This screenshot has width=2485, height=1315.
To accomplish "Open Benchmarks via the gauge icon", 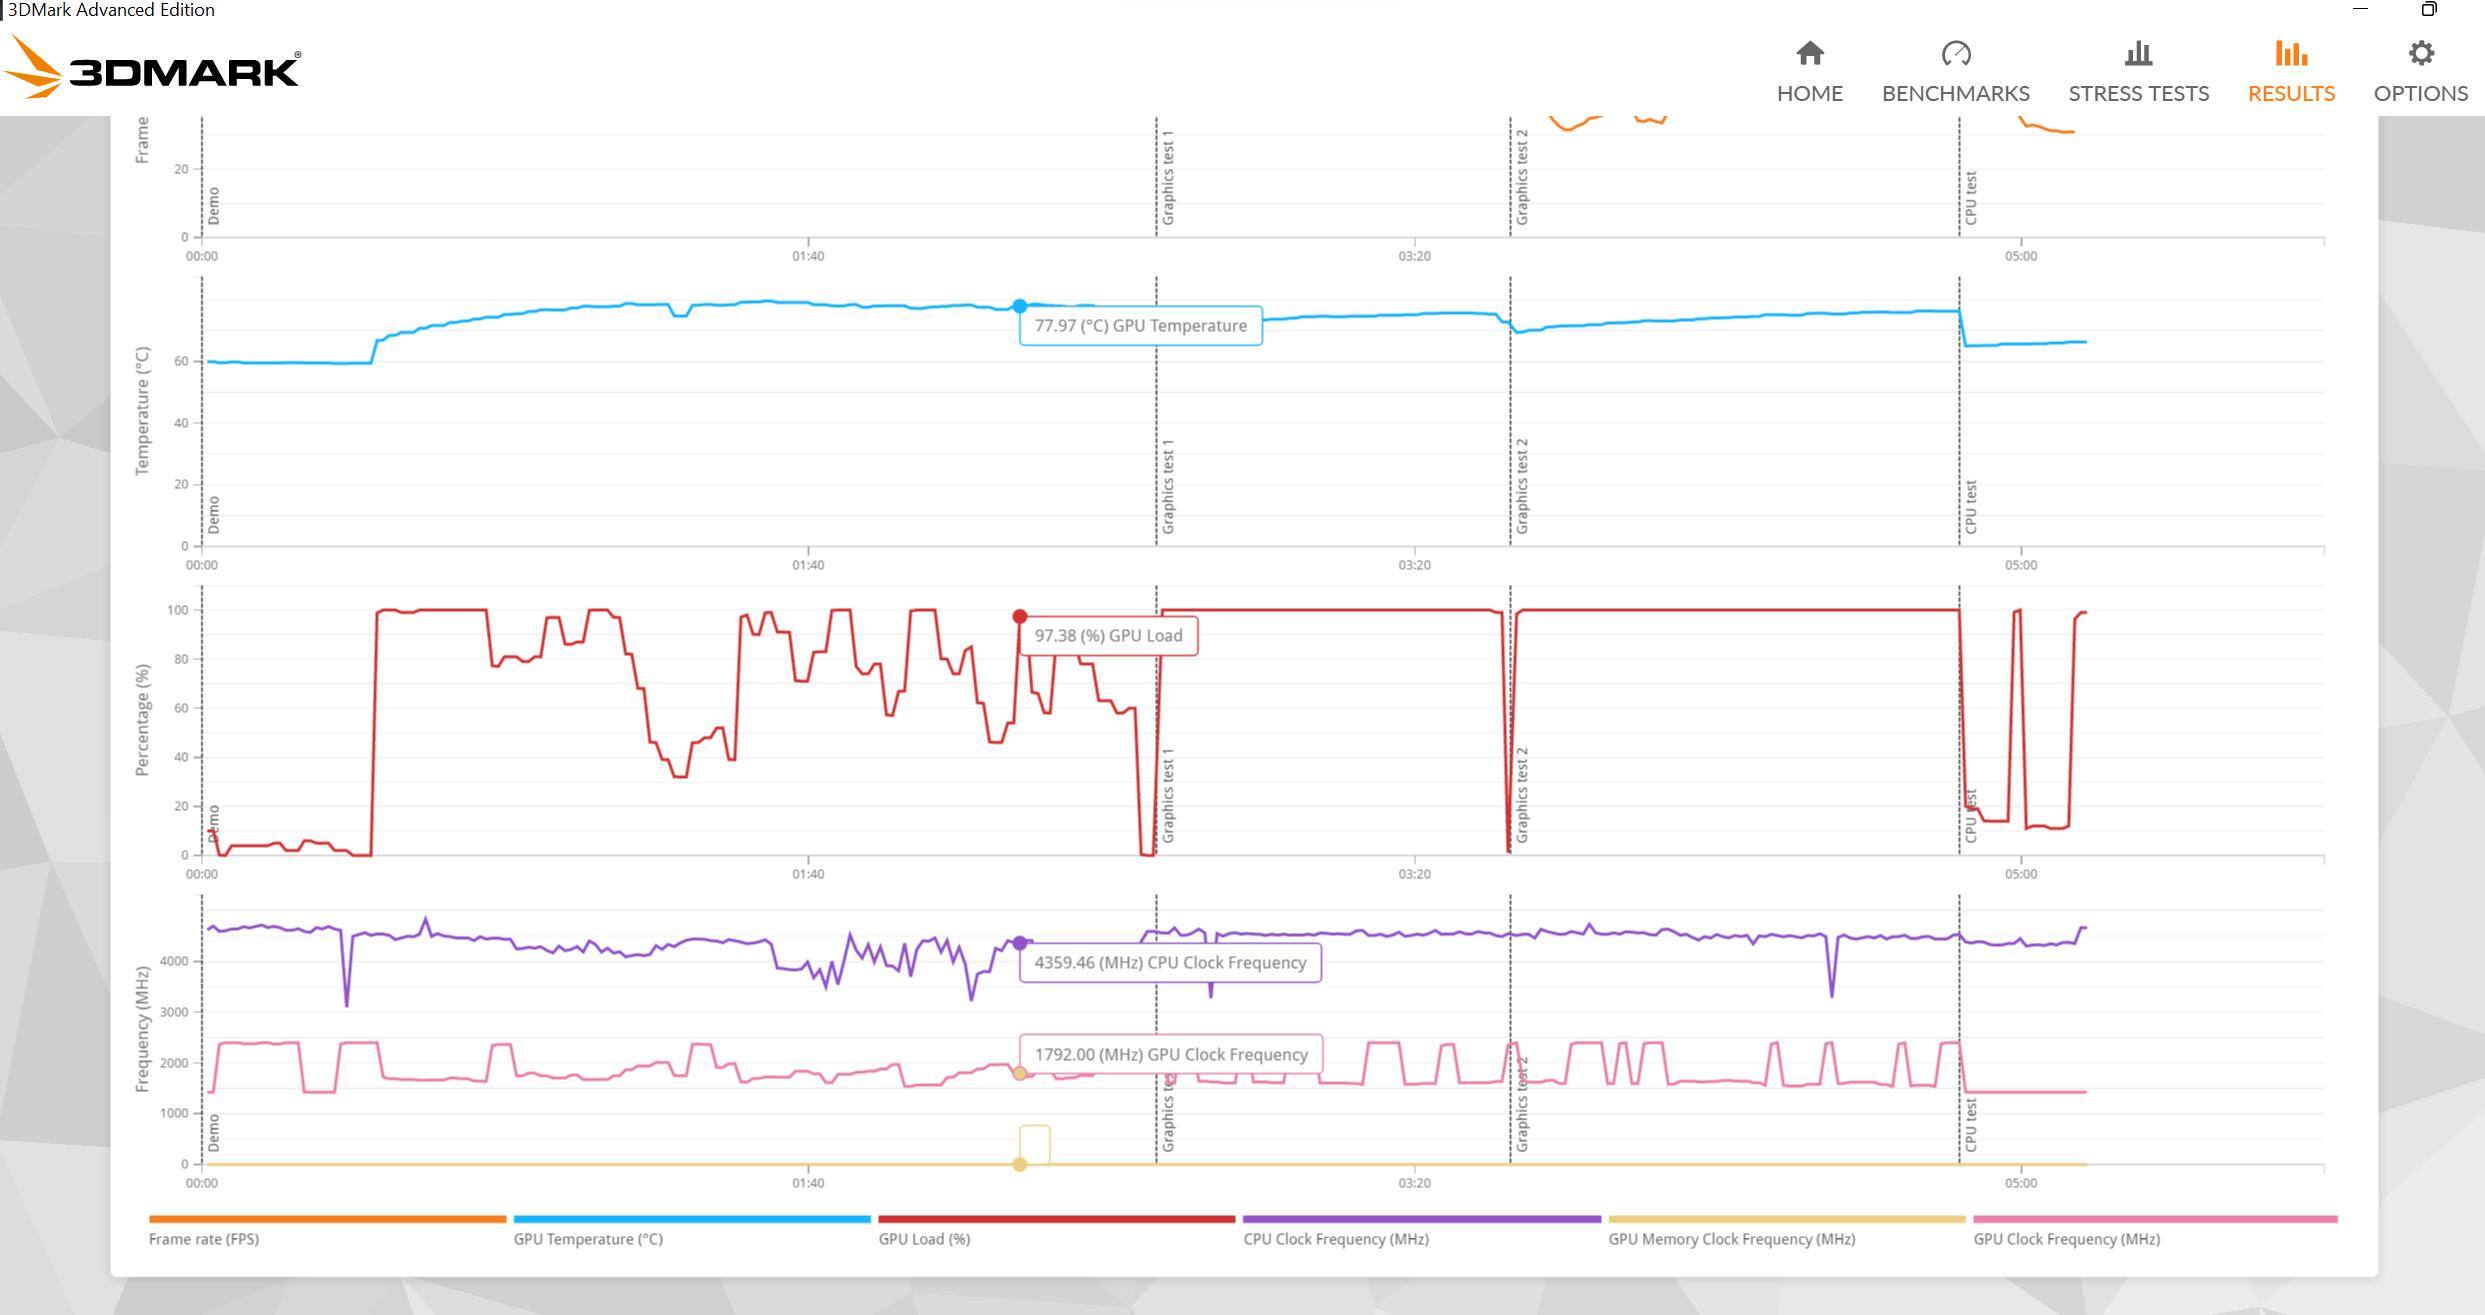I will (1955, 53).
